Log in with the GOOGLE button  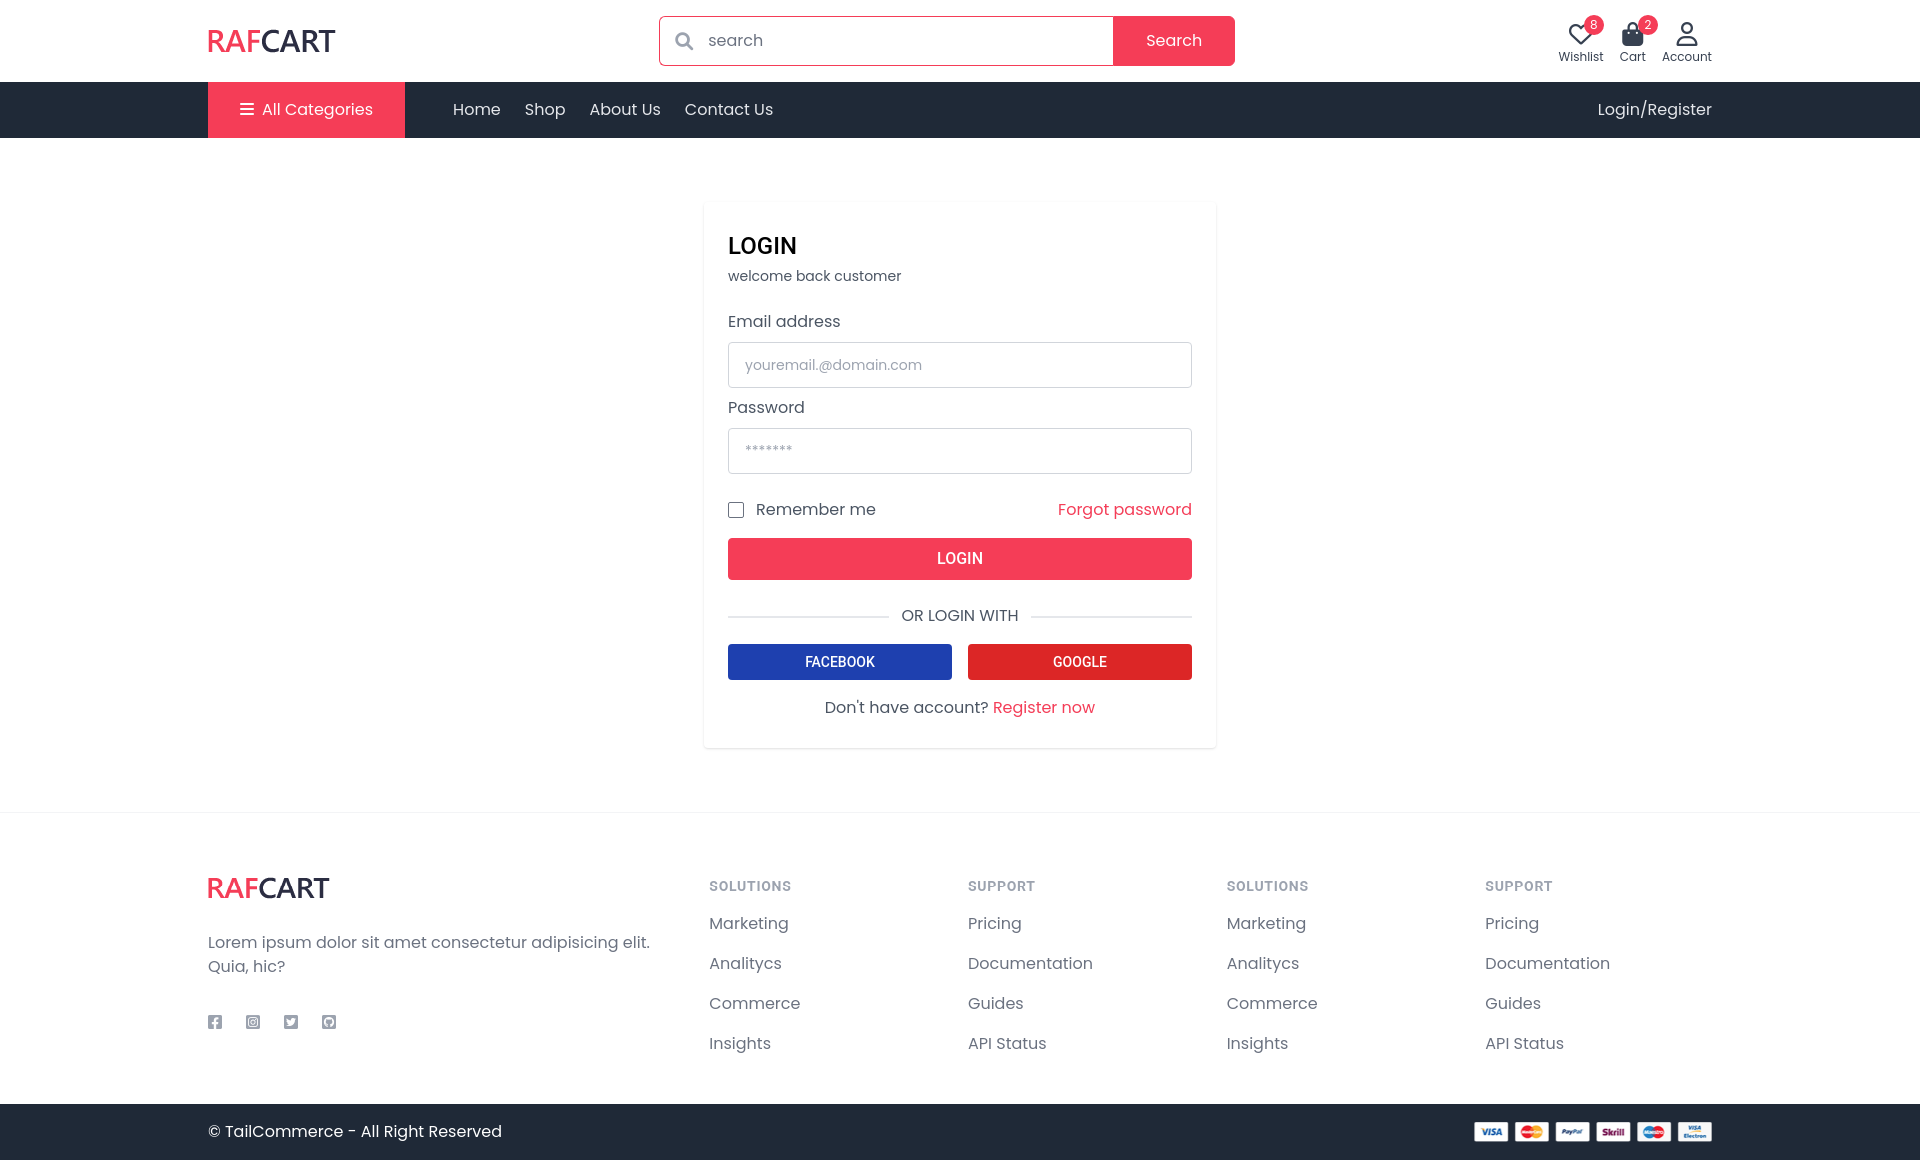1079,662
